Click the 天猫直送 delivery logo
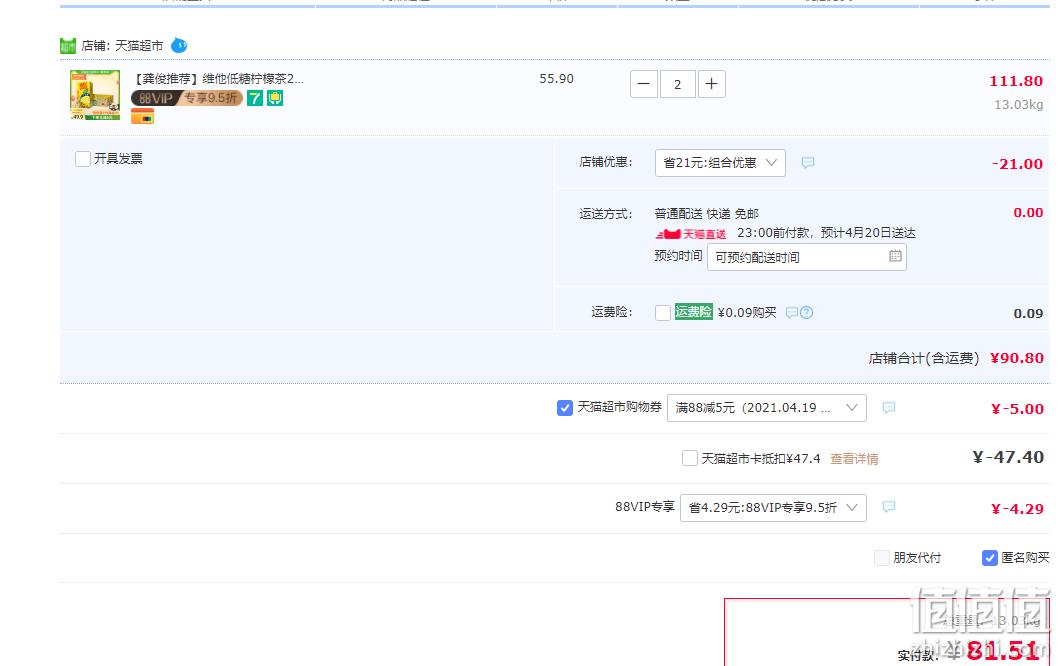1060x666 pixels. (x=691, y=234)
